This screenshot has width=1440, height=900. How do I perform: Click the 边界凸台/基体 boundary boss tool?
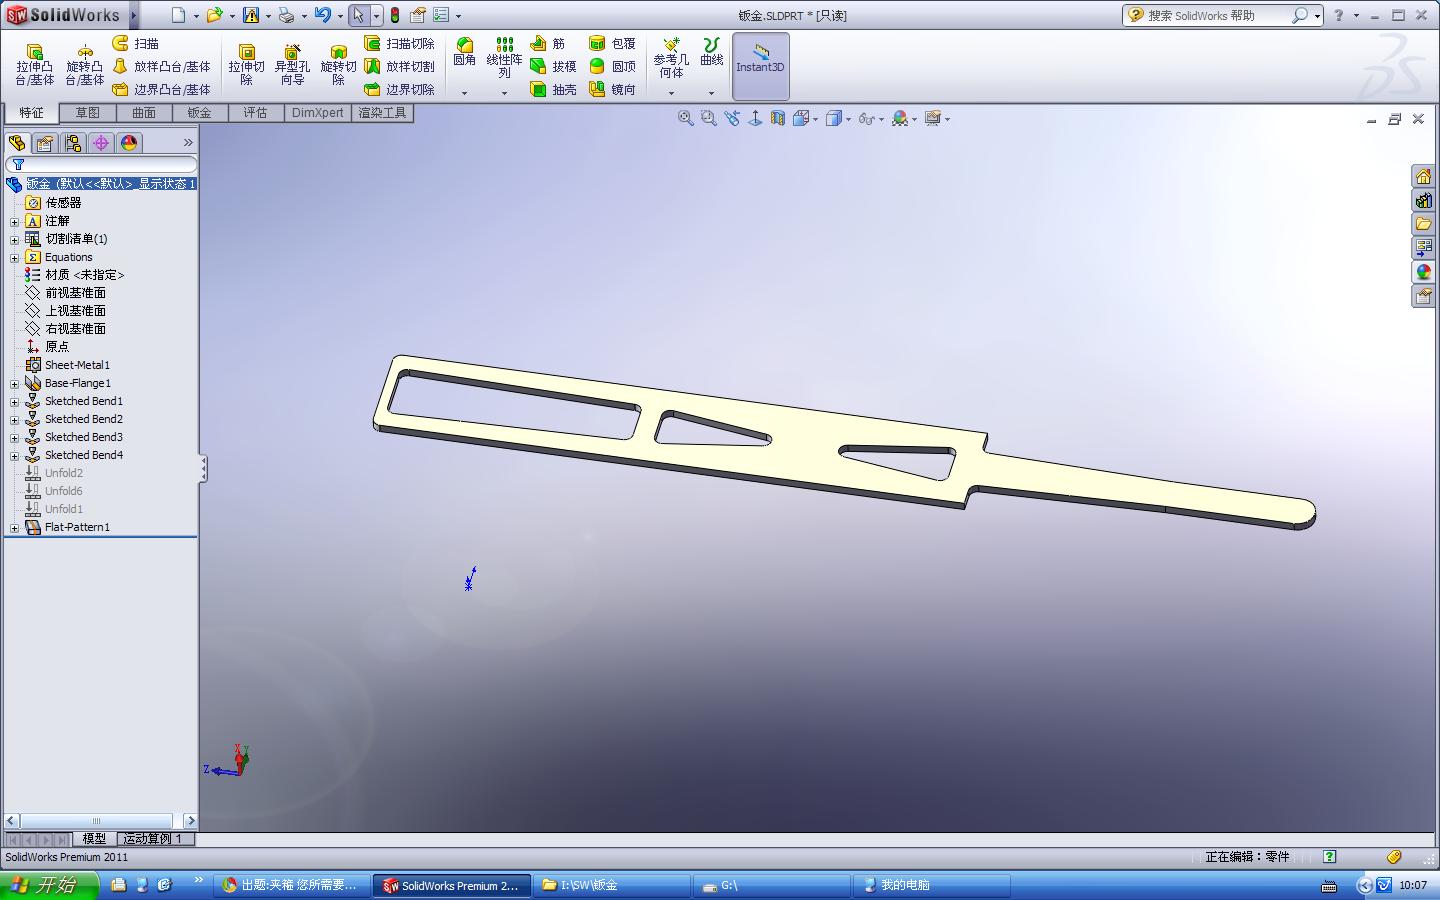pos(162,89)
